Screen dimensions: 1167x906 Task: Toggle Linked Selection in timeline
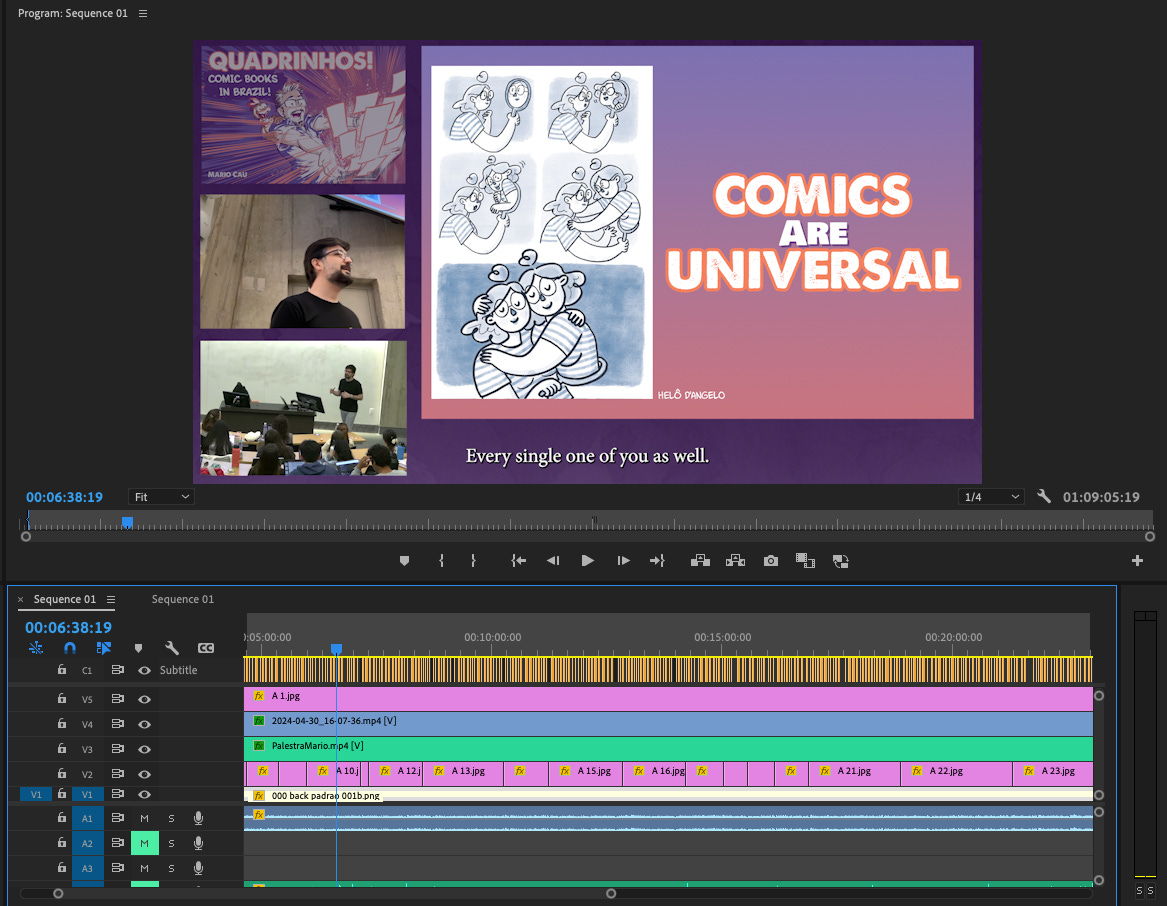coord(103,648)
